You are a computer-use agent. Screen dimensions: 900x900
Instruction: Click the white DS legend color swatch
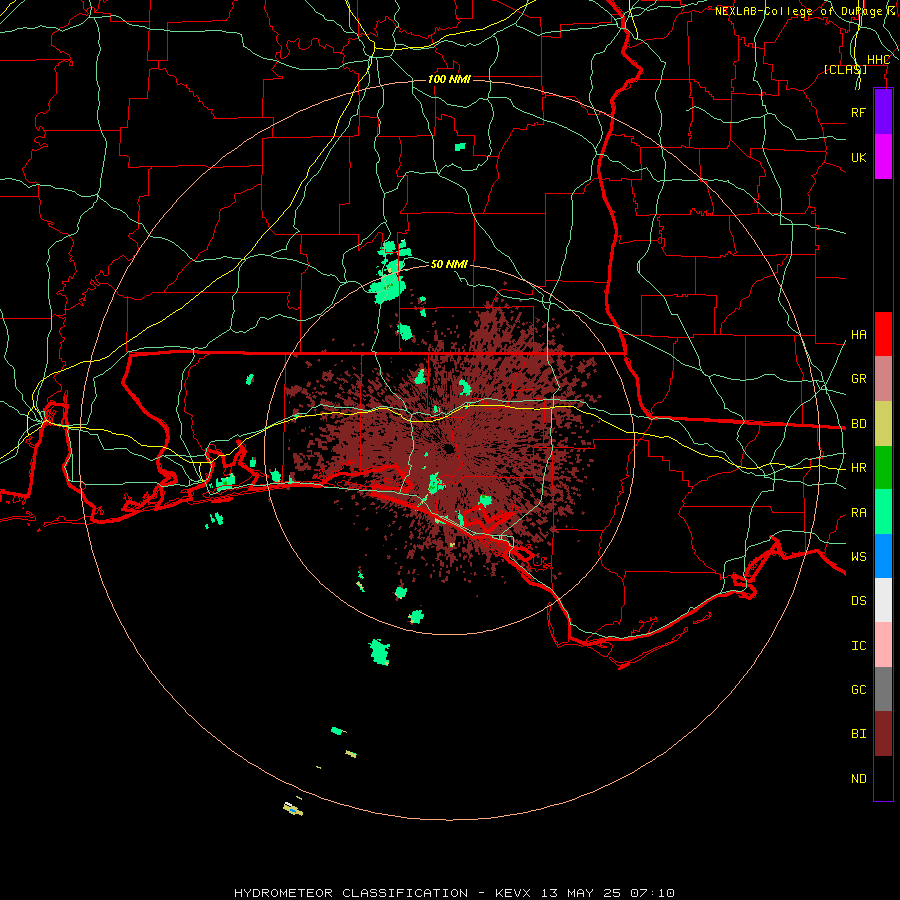click(x=883, y=600)
